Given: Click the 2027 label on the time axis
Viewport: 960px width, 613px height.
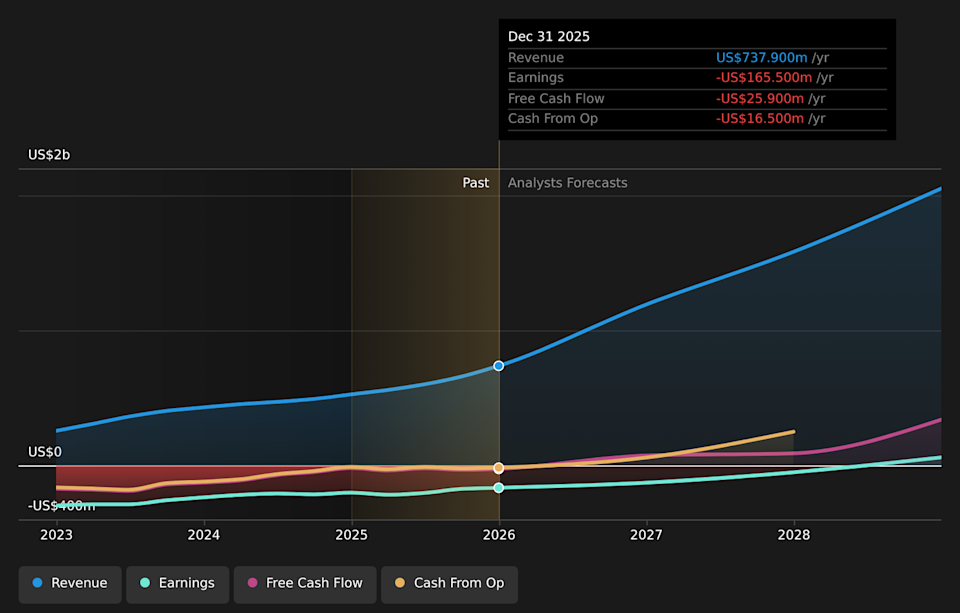Looking at the screenshot, I should (646, 535).
